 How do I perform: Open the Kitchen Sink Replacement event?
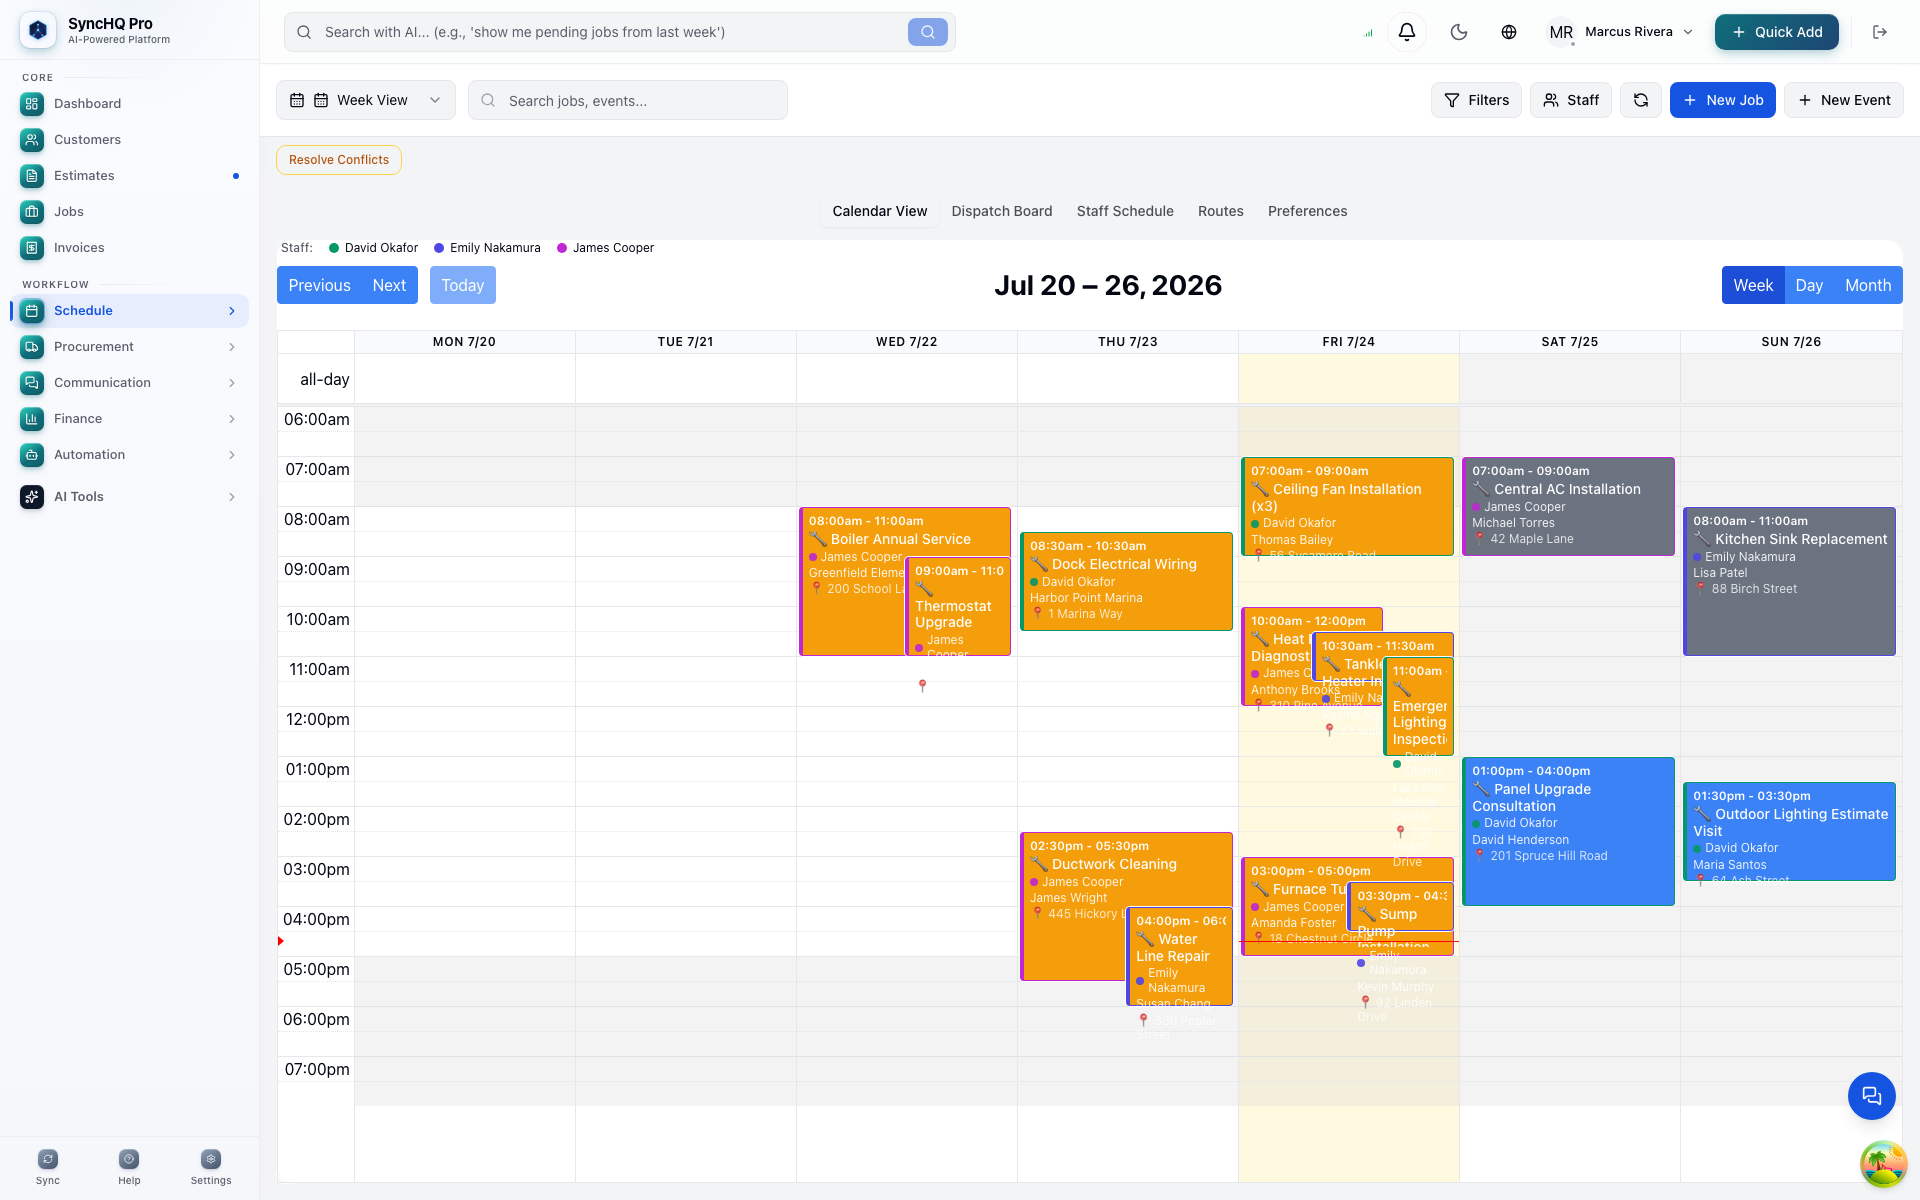coord(1789,581)
